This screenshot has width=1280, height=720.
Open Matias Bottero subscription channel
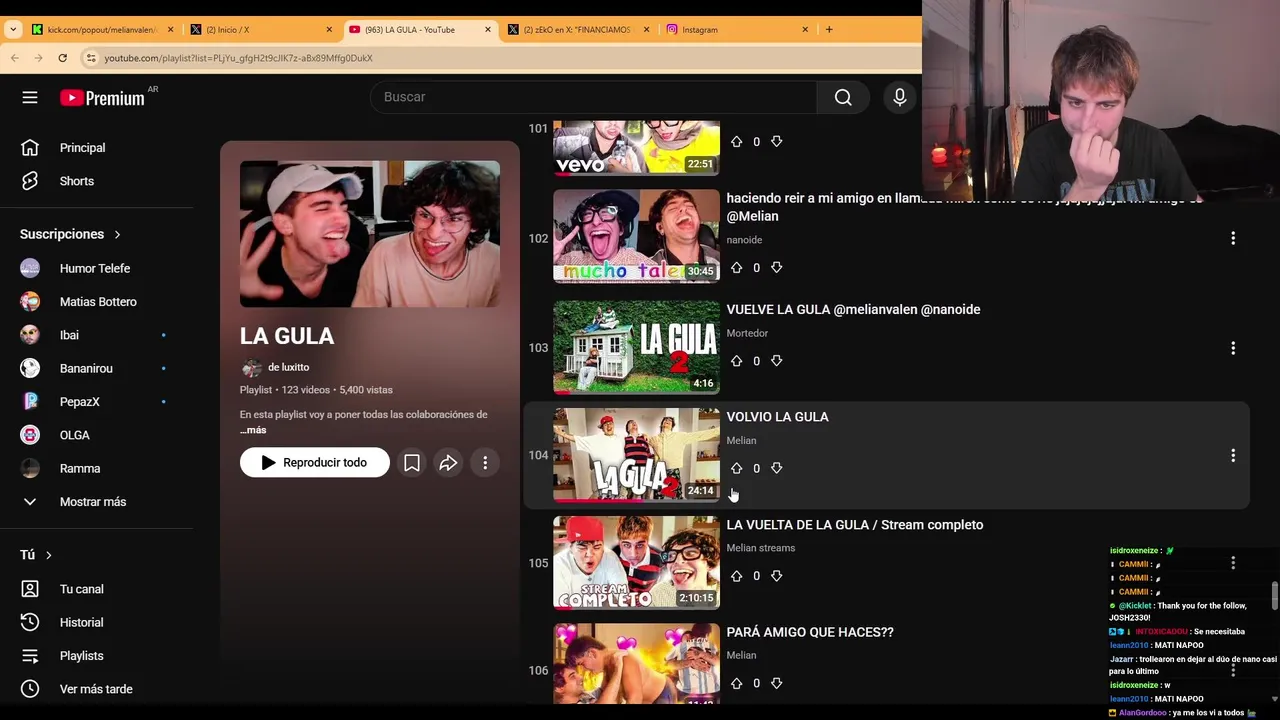coord(98,302)
